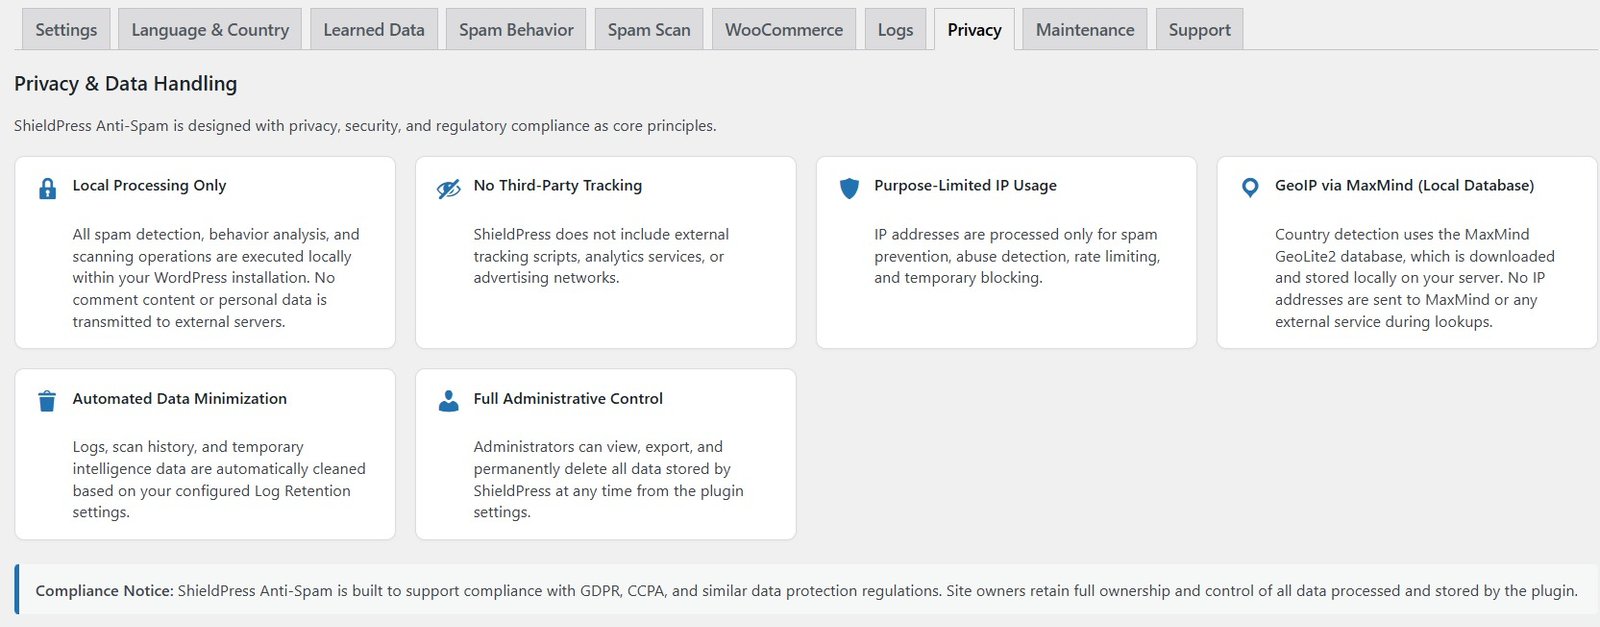The image size is (1600, 627).
Task: Switch to the Settings tab
Action: (x=65, y=29)
